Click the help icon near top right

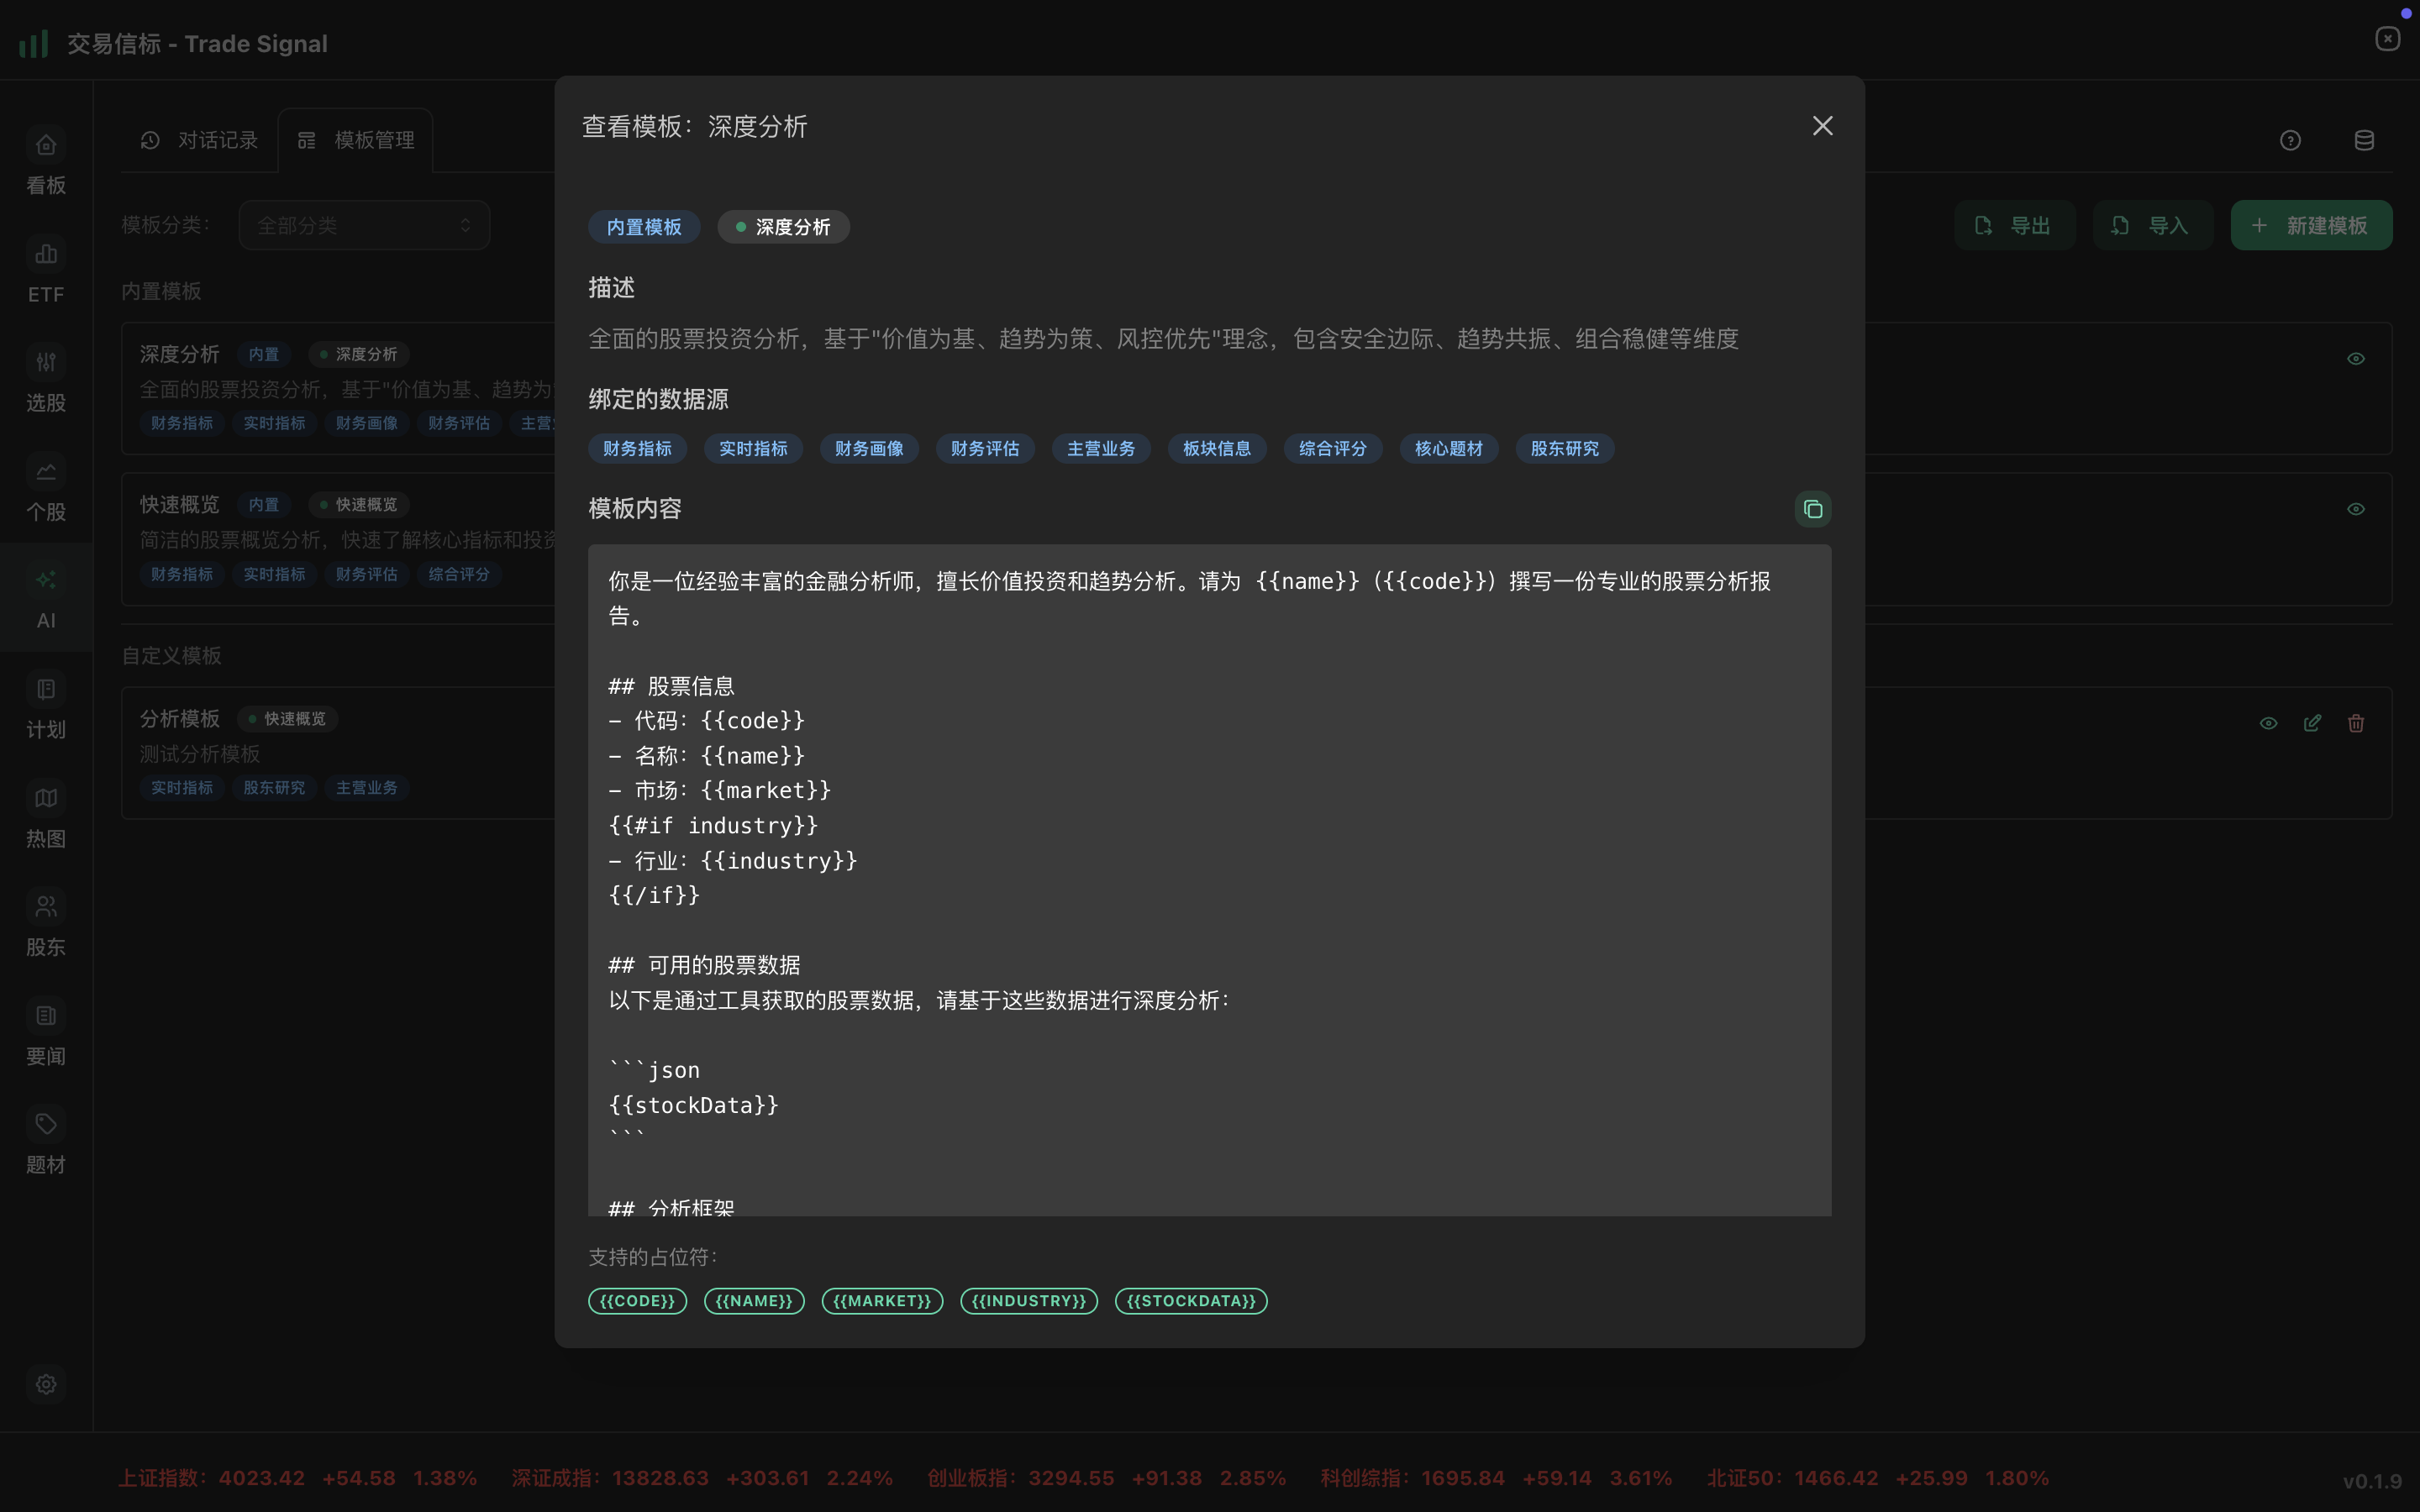(2289, 140)
